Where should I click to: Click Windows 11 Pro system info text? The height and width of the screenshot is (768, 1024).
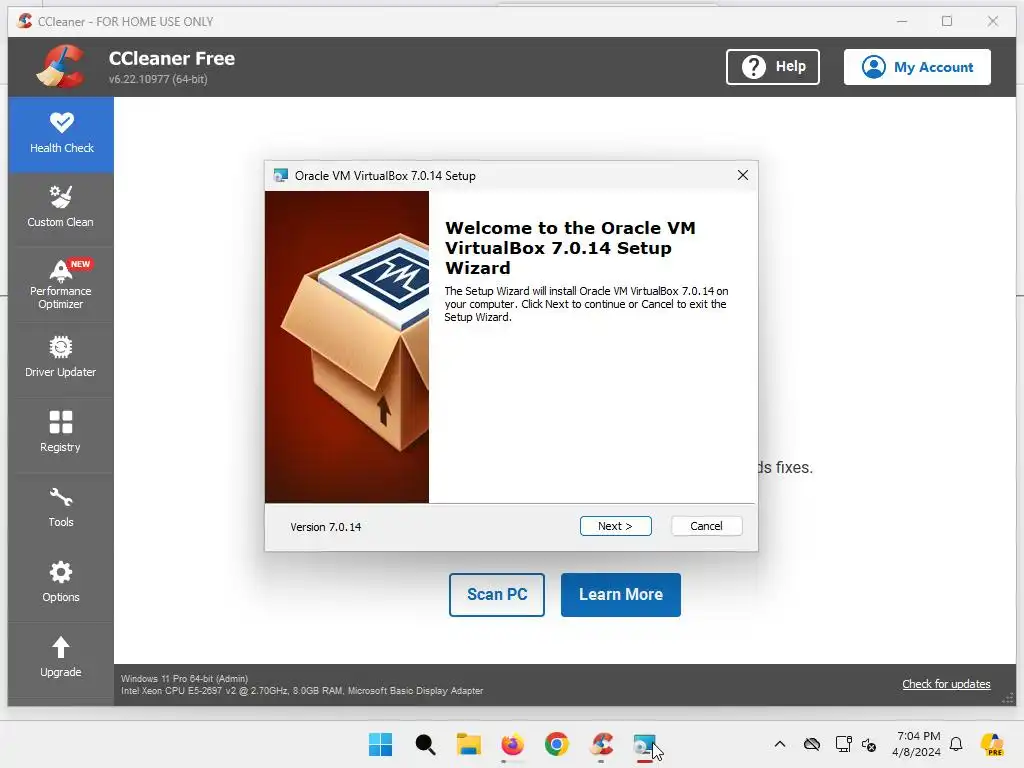pyautogui.click(x=184, y=679)
